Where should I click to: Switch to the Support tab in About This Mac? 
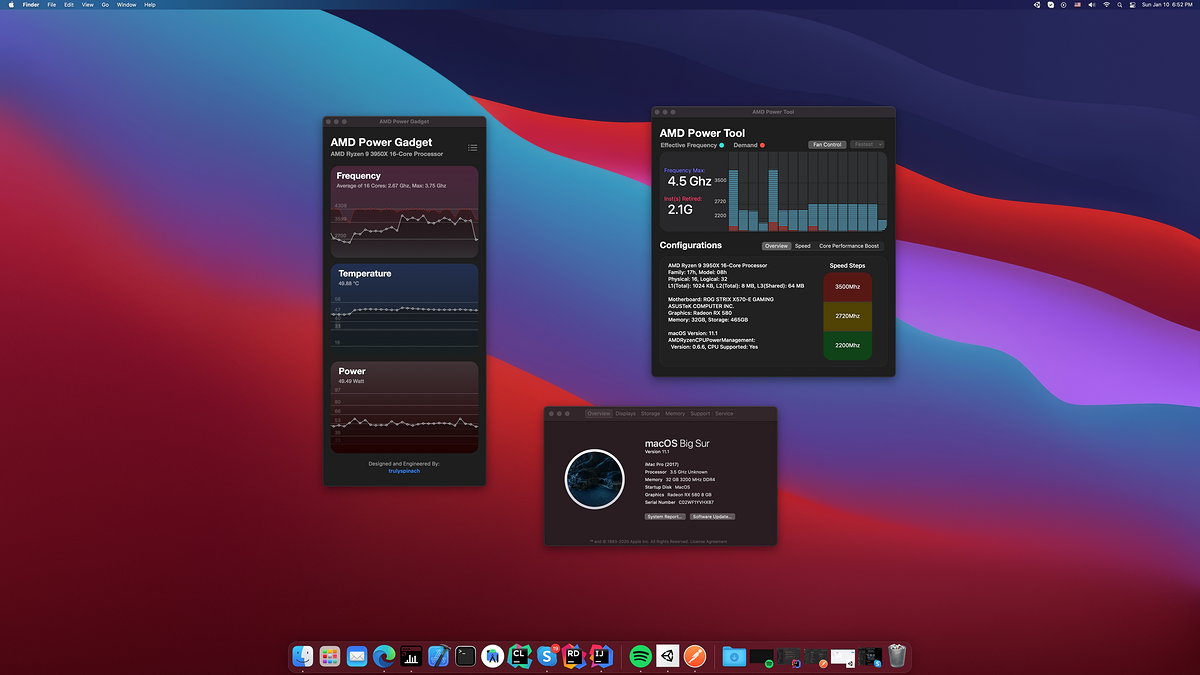pyautogui.click(x=700, y=413)
